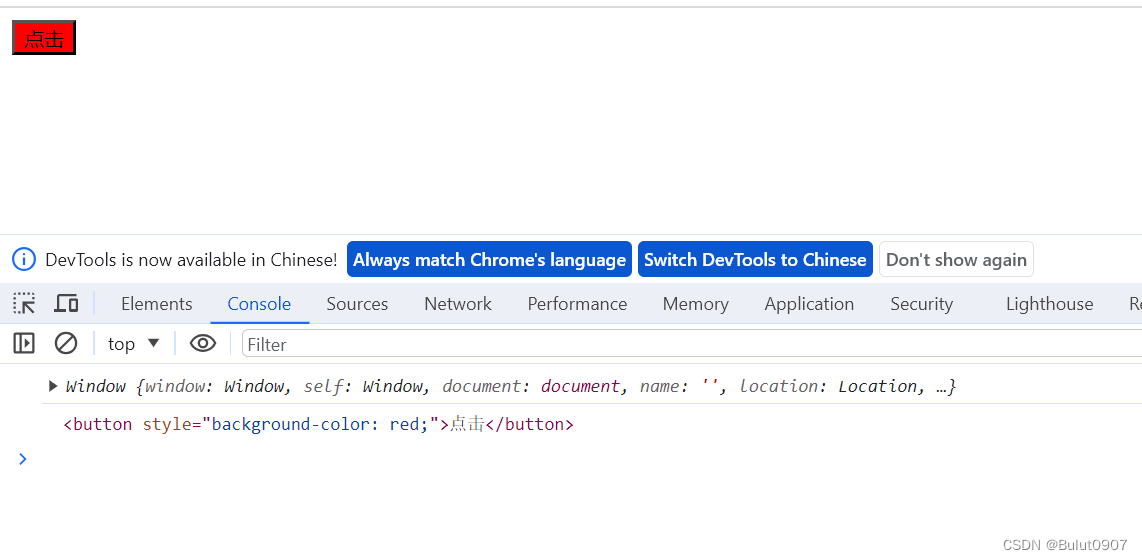Click Always match Chrome's language button
Viewport: 1142px width, 560px height.
(489, 259)
